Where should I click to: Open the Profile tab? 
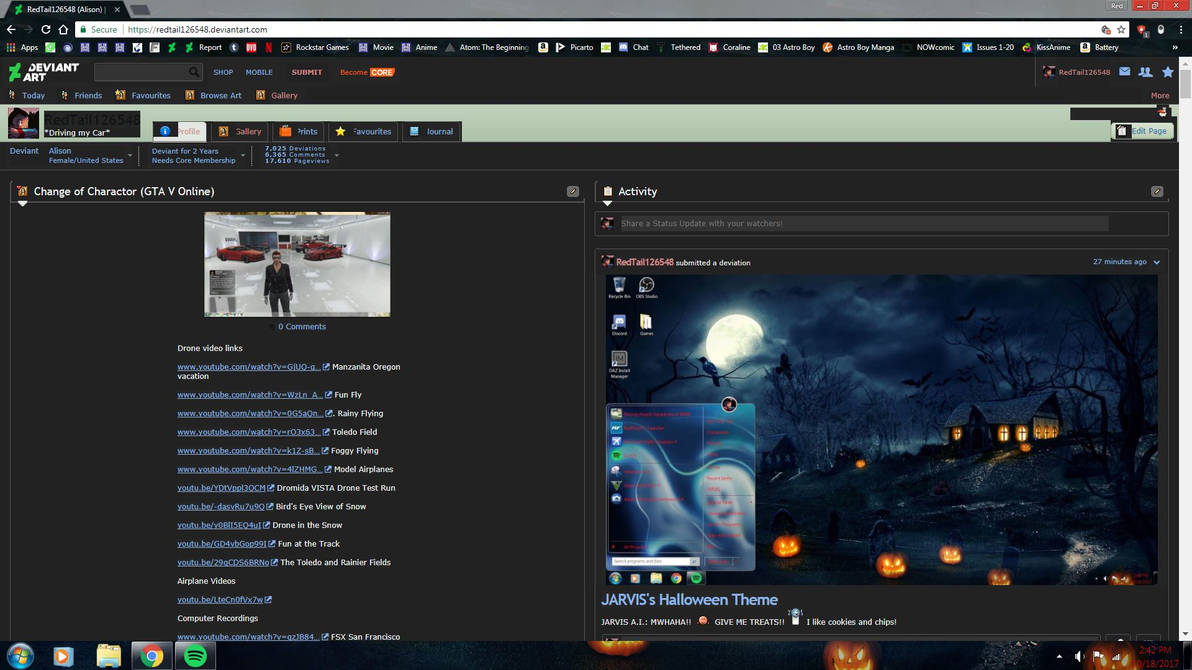(179, 131)
